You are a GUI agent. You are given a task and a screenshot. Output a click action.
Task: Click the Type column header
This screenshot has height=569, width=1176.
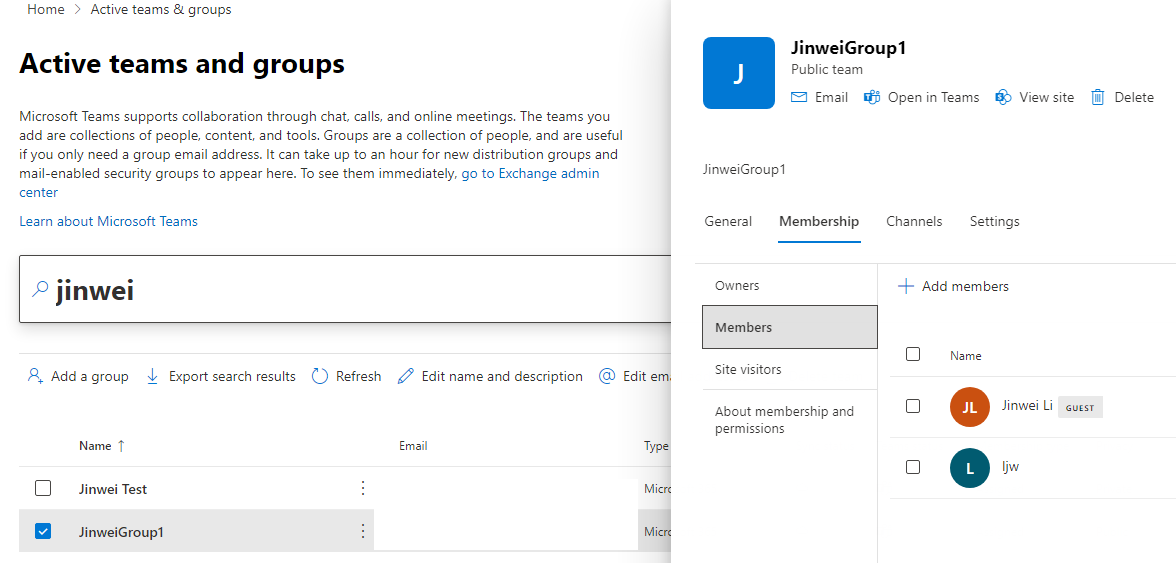tap(656, 446)
